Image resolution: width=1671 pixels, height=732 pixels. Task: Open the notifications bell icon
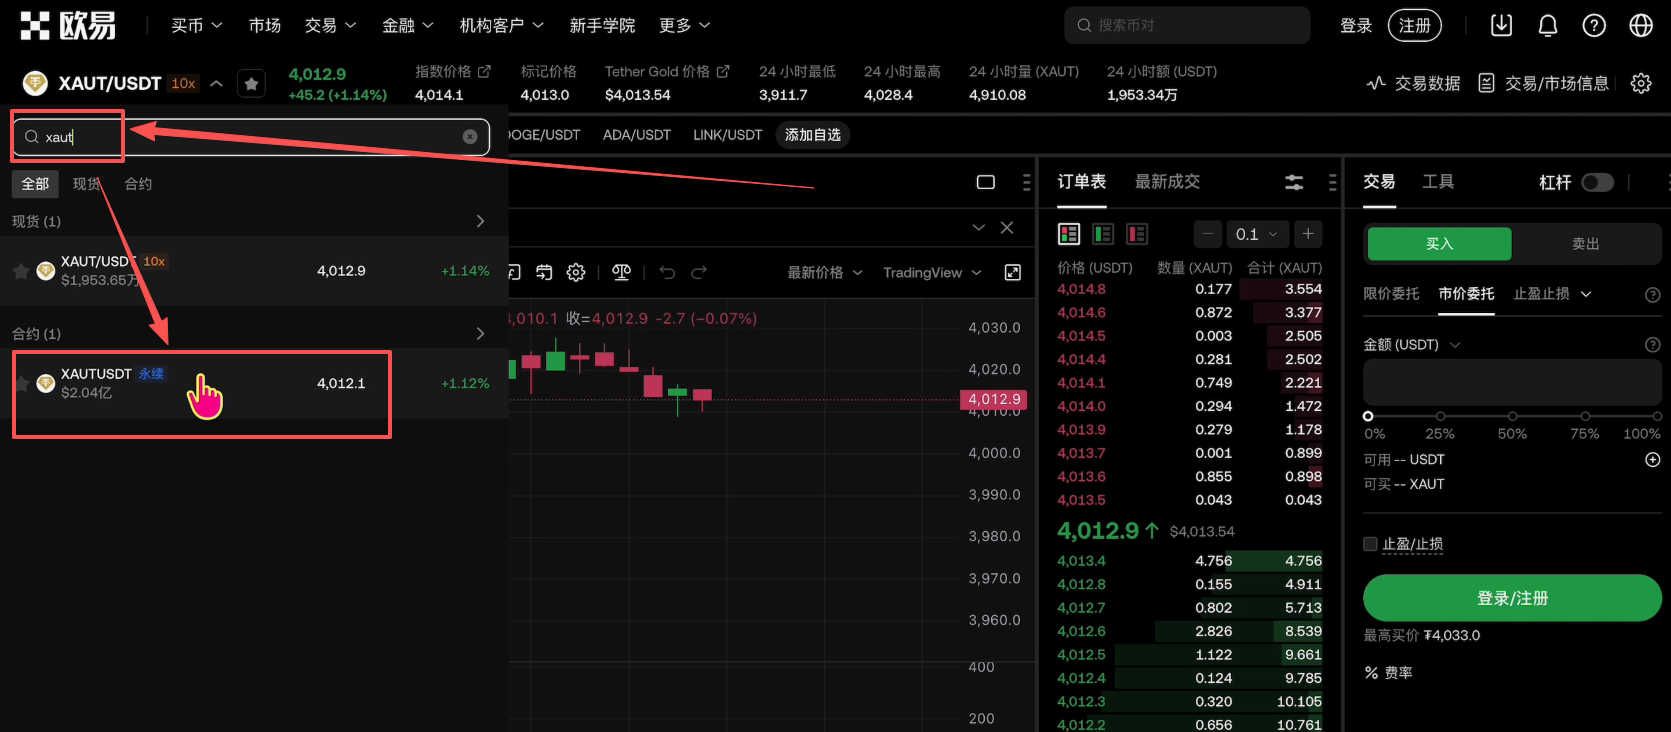pos(1547,25)
